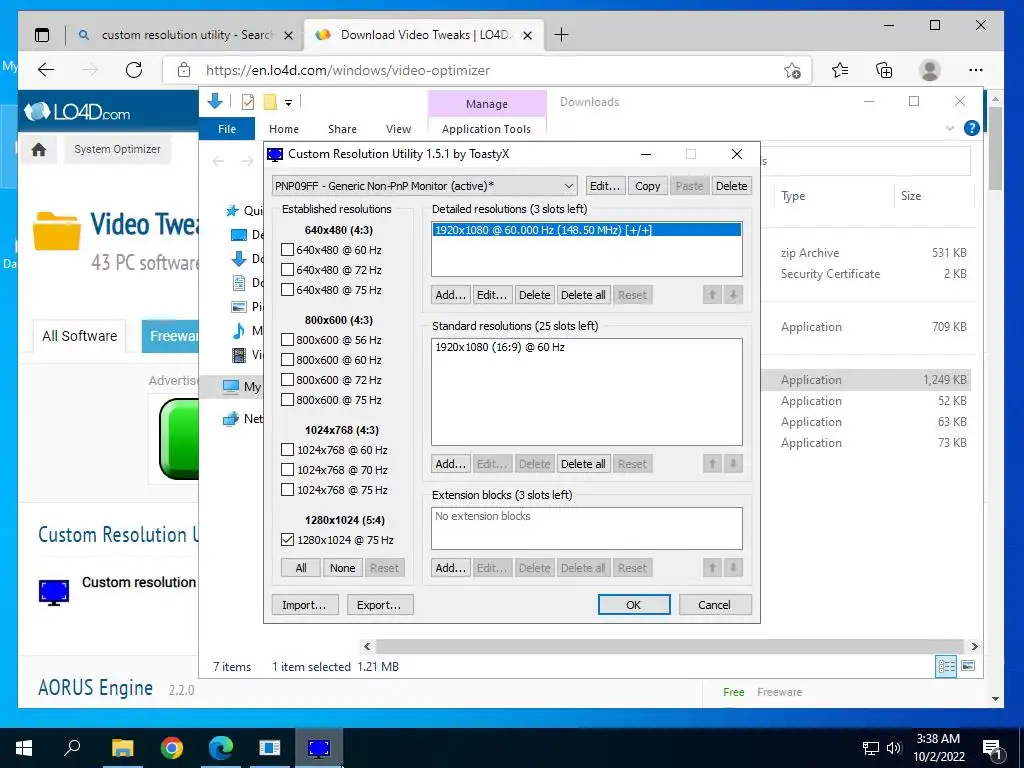Open the File menu in Explorer

pyautogui.click(x=227, y=129)
